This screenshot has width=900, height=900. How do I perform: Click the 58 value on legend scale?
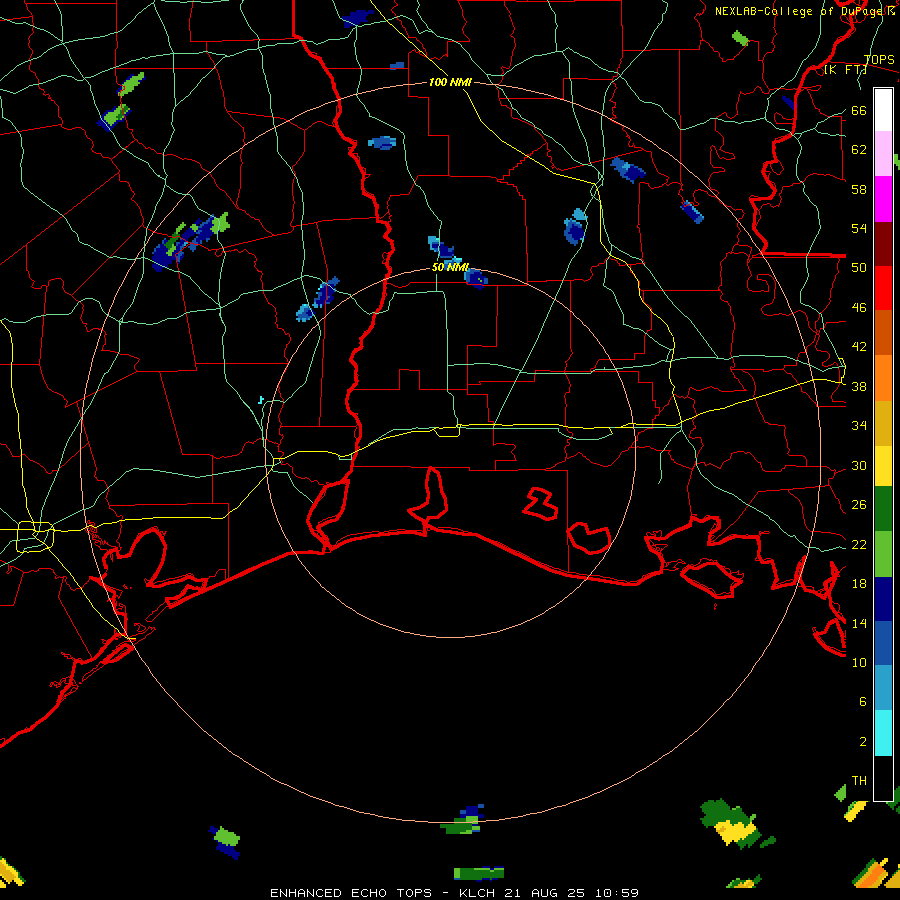[x=859, y=189]
